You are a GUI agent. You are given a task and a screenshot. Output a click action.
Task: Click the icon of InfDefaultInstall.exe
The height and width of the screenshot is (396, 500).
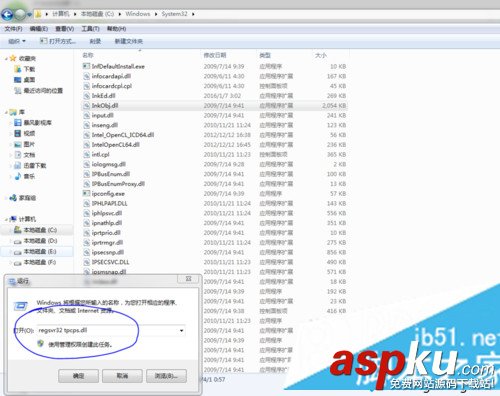click(x=86, y=66)
